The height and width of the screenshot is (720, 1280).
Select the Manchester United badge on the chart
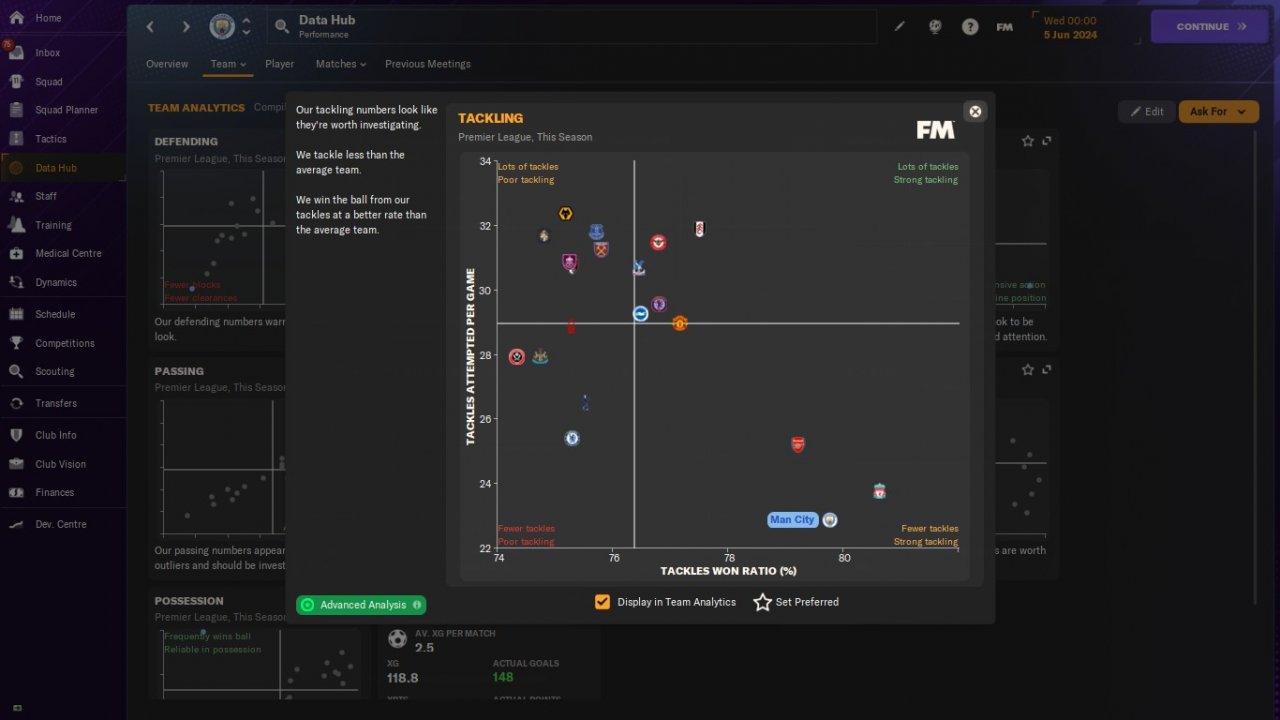680,323
